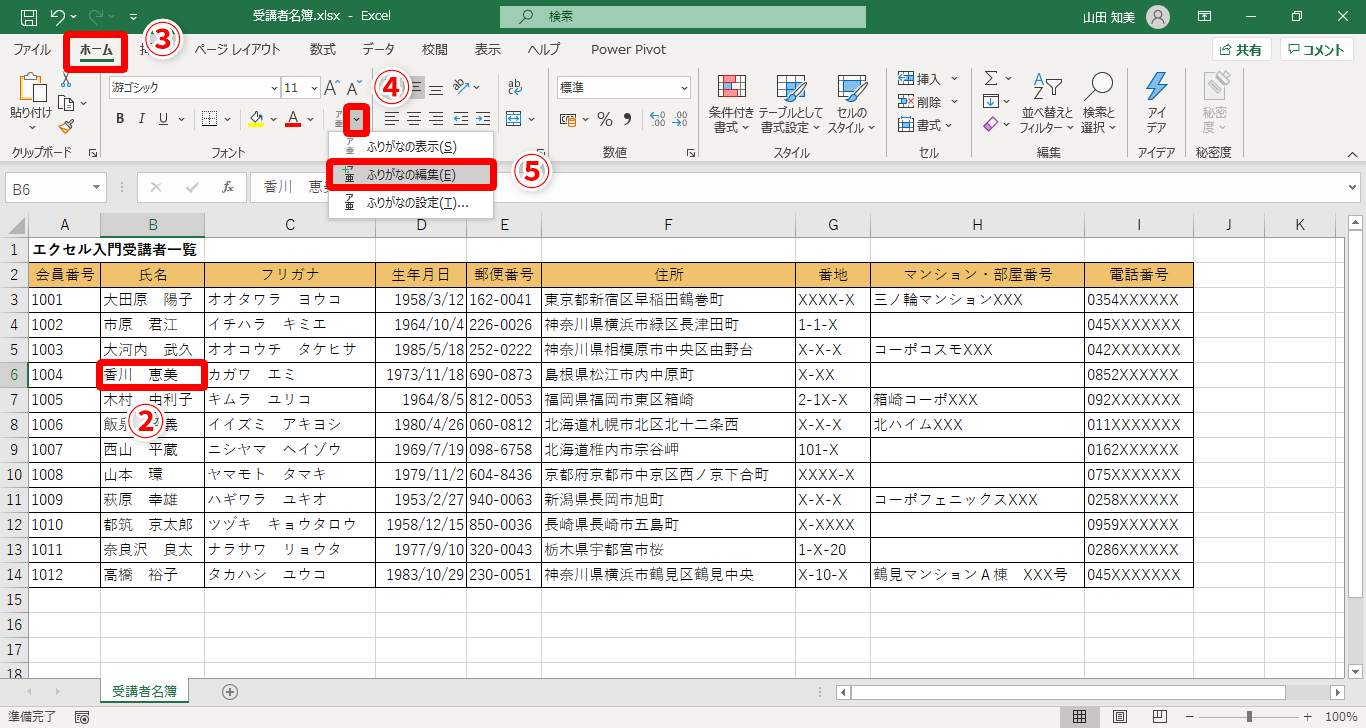Screen dimensions: 1366x728
Task: Activate the format painter brush
Action: coord(65,126)
